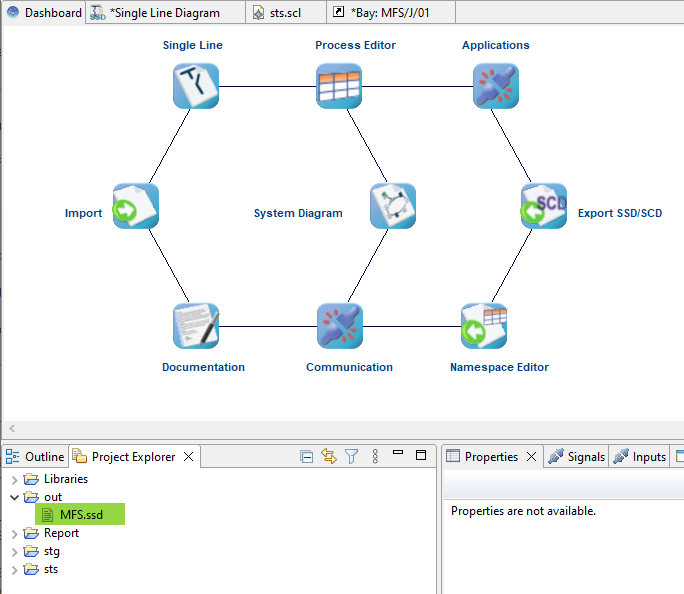Open the Documentation icon
The height and width of the screenshot is (594, 684).
pyautogui.click(x=195, y=327)
